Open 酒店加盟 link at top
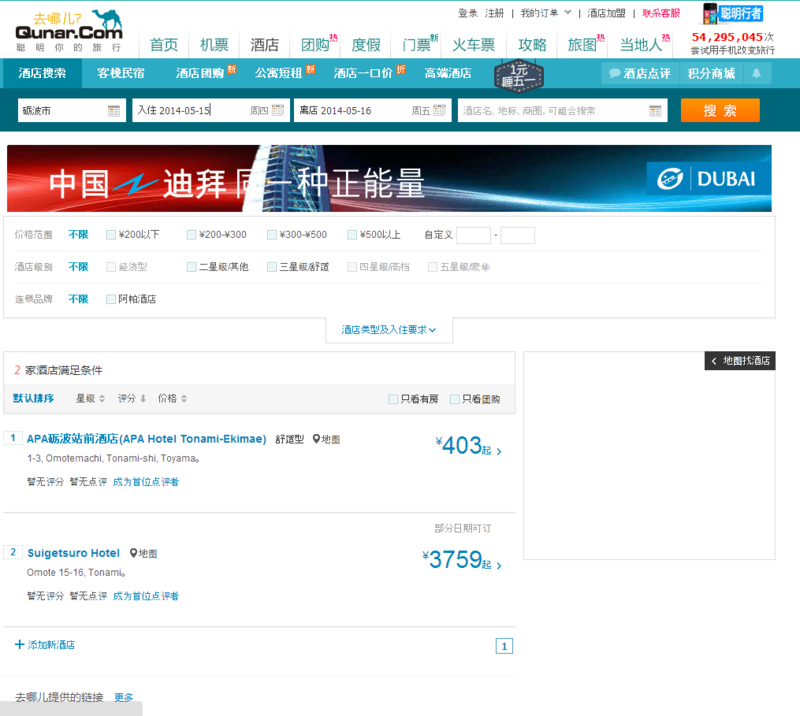Image resolution: width=800 pixels, height=716 pixels. pyautogui.click(x=606, y=13)
